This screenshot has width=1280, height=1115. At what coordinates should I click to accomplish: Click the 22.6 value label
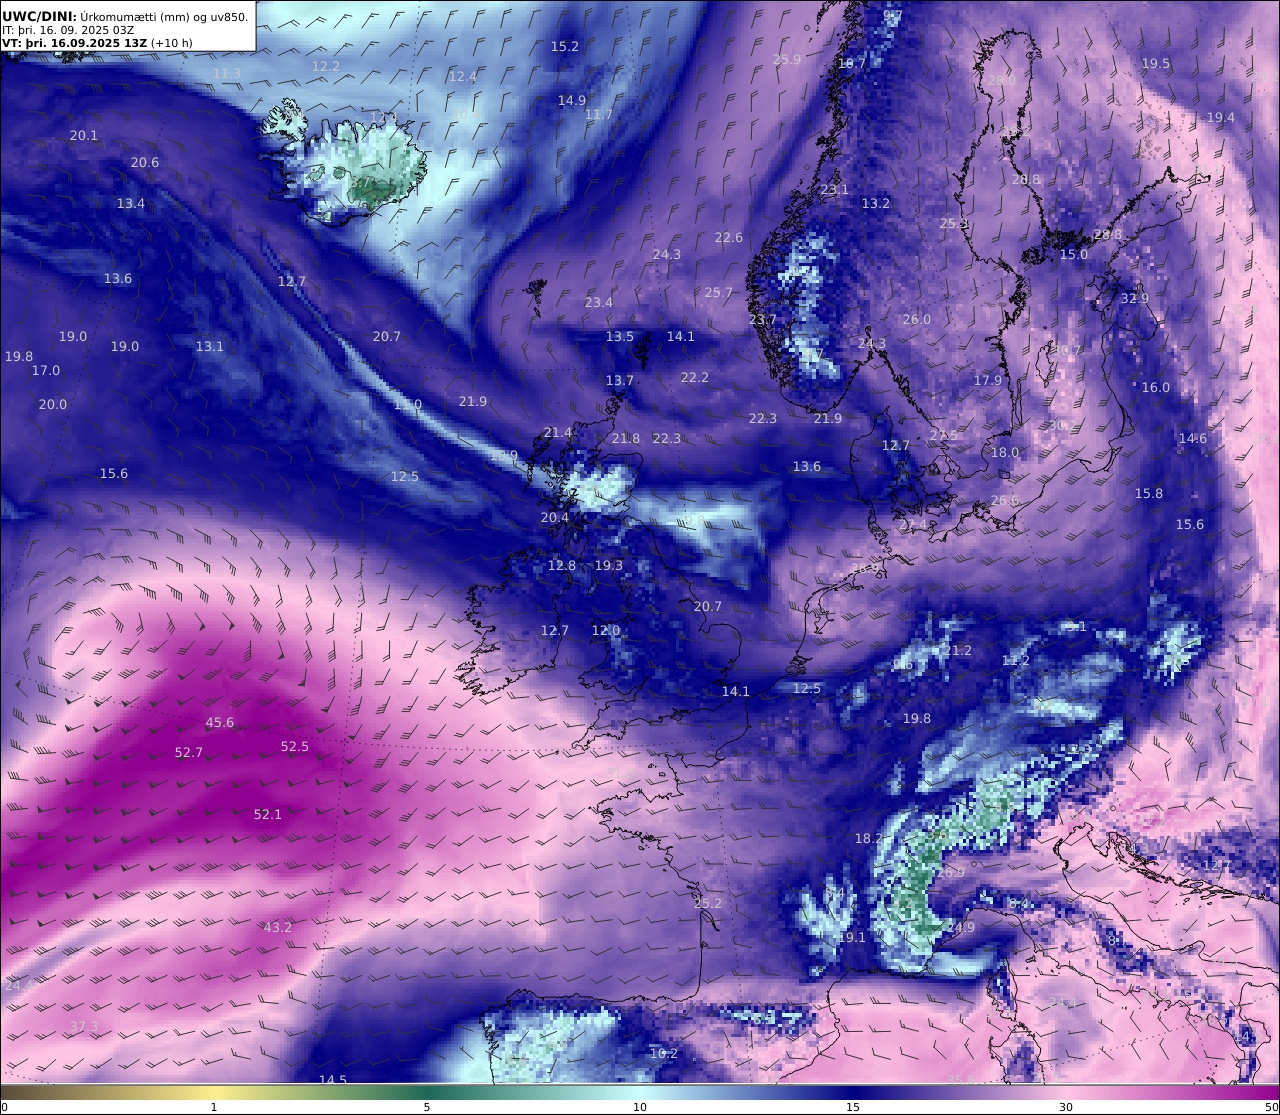pos(729,237)
